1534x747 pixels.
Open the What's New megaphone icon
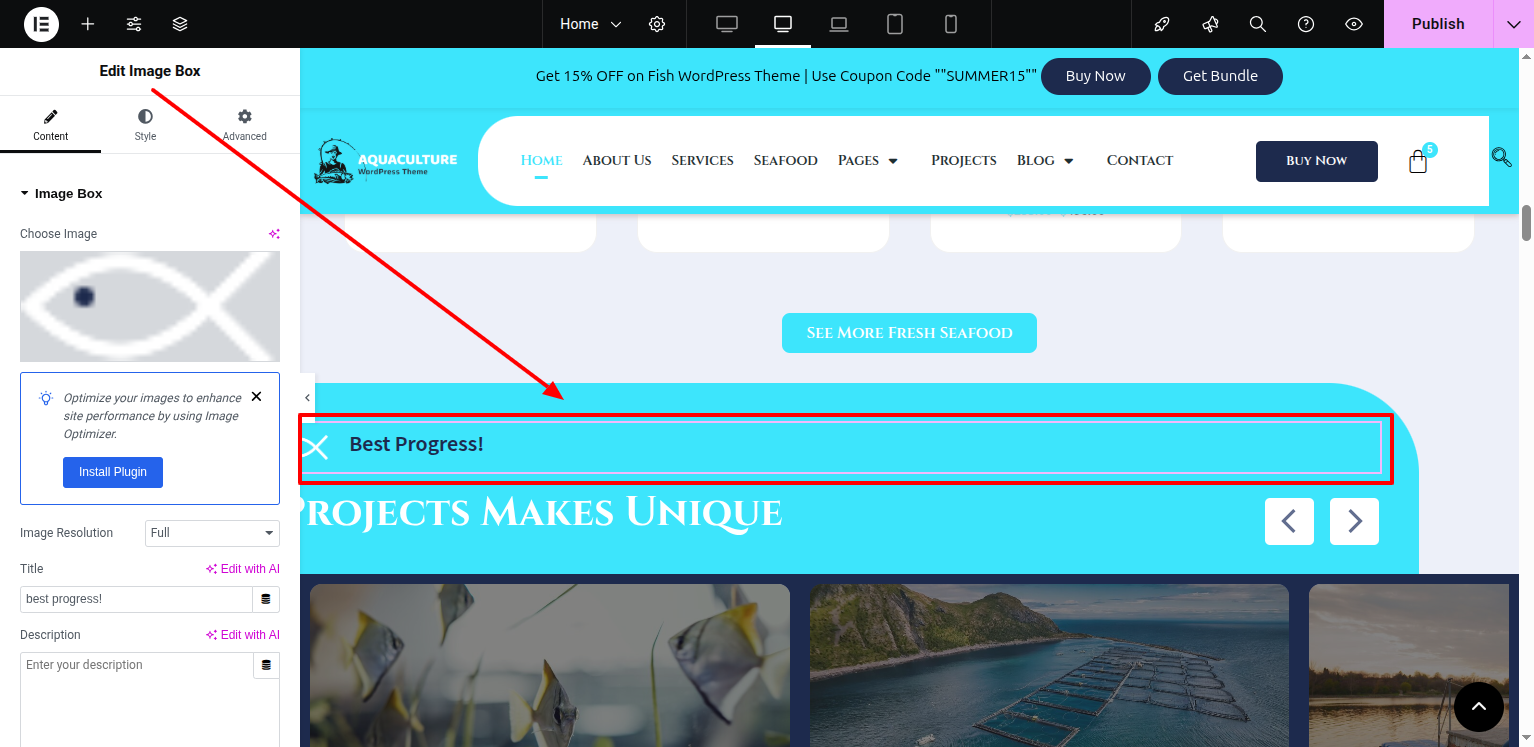[x=1210, y=24]
